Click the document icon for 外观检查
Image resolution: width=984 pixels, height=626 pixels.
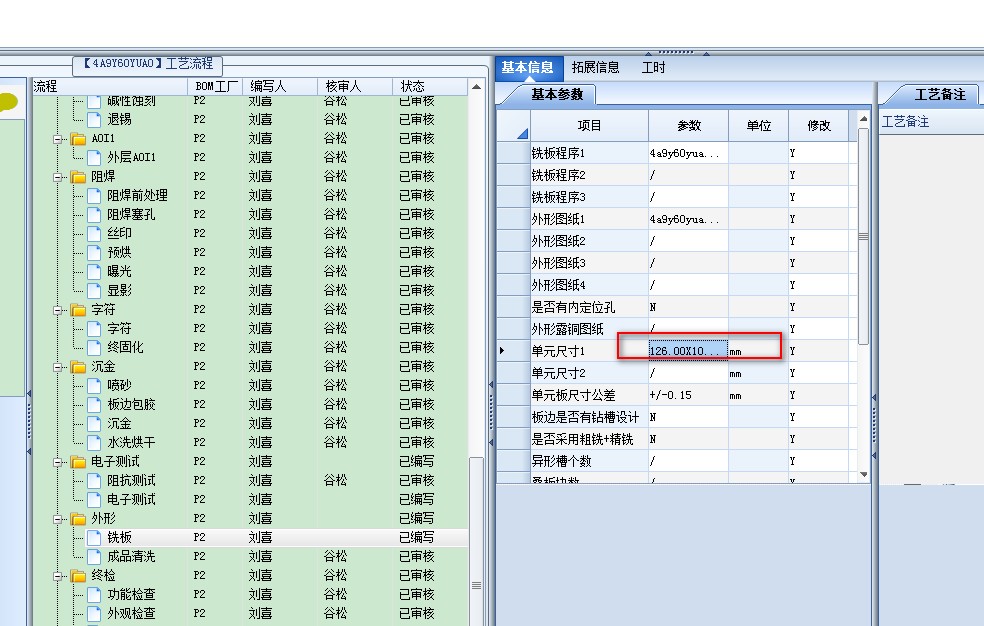94,613
